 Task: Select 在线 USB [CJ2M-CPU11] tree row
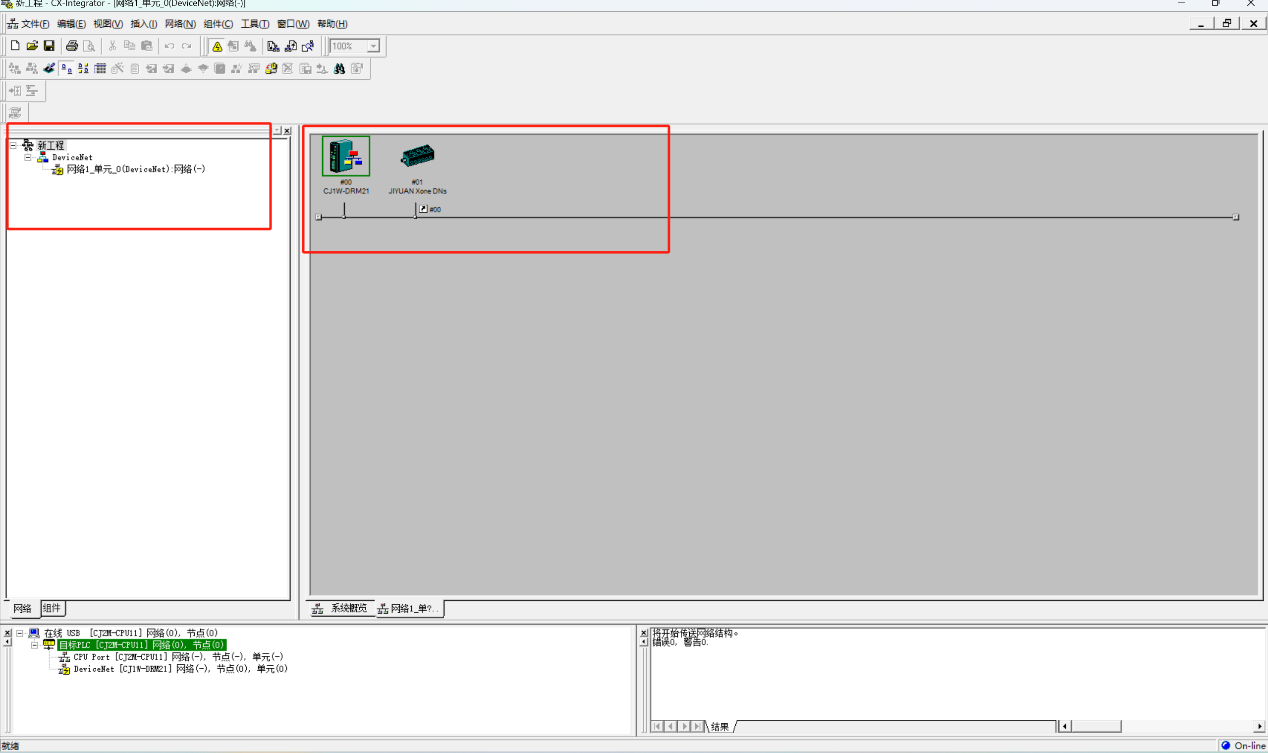coord(131,633)
